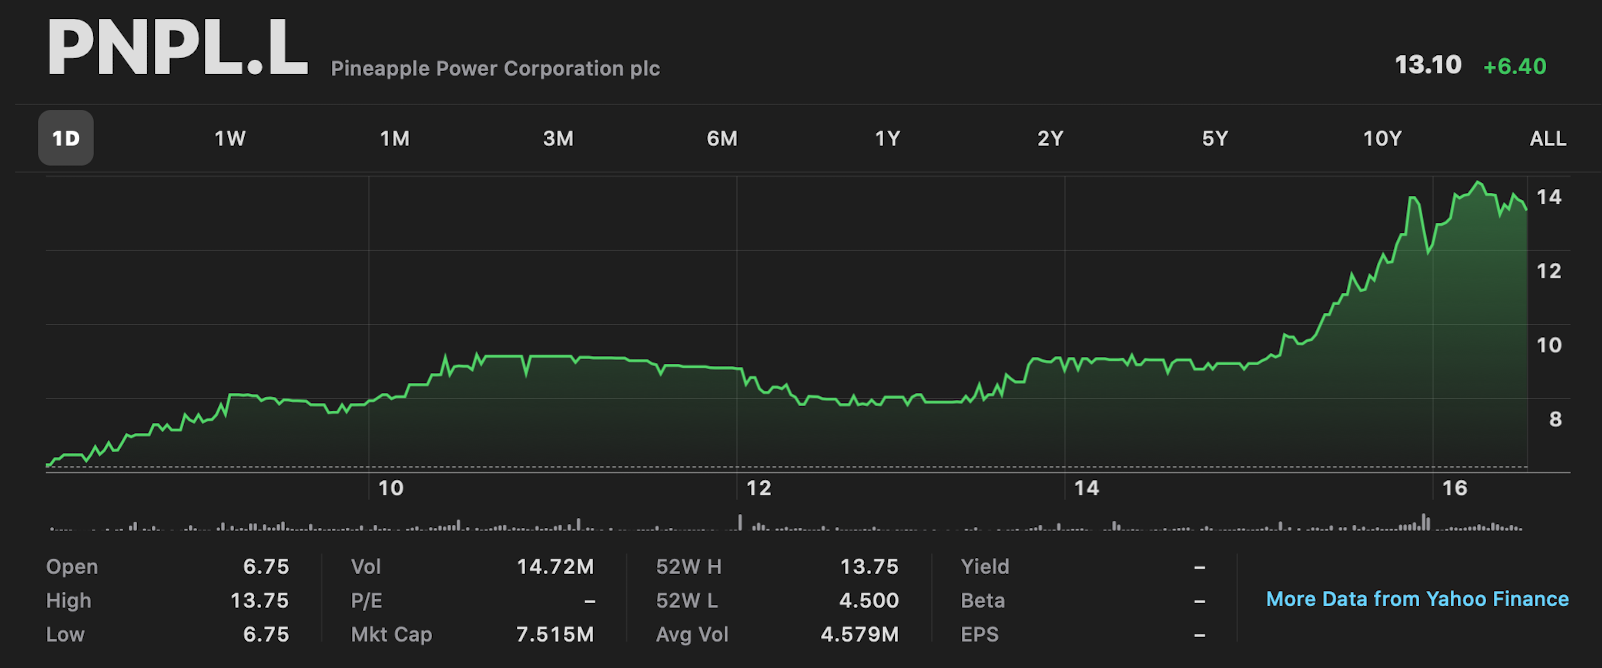Click the 52W H value 13.75

(x=869, y=567)
